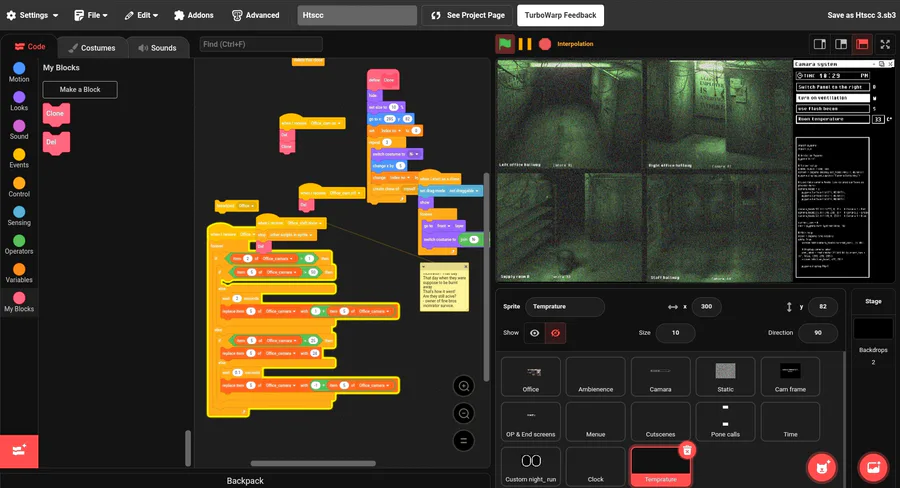Jump to the Looks block category

[x=19, y=101]
